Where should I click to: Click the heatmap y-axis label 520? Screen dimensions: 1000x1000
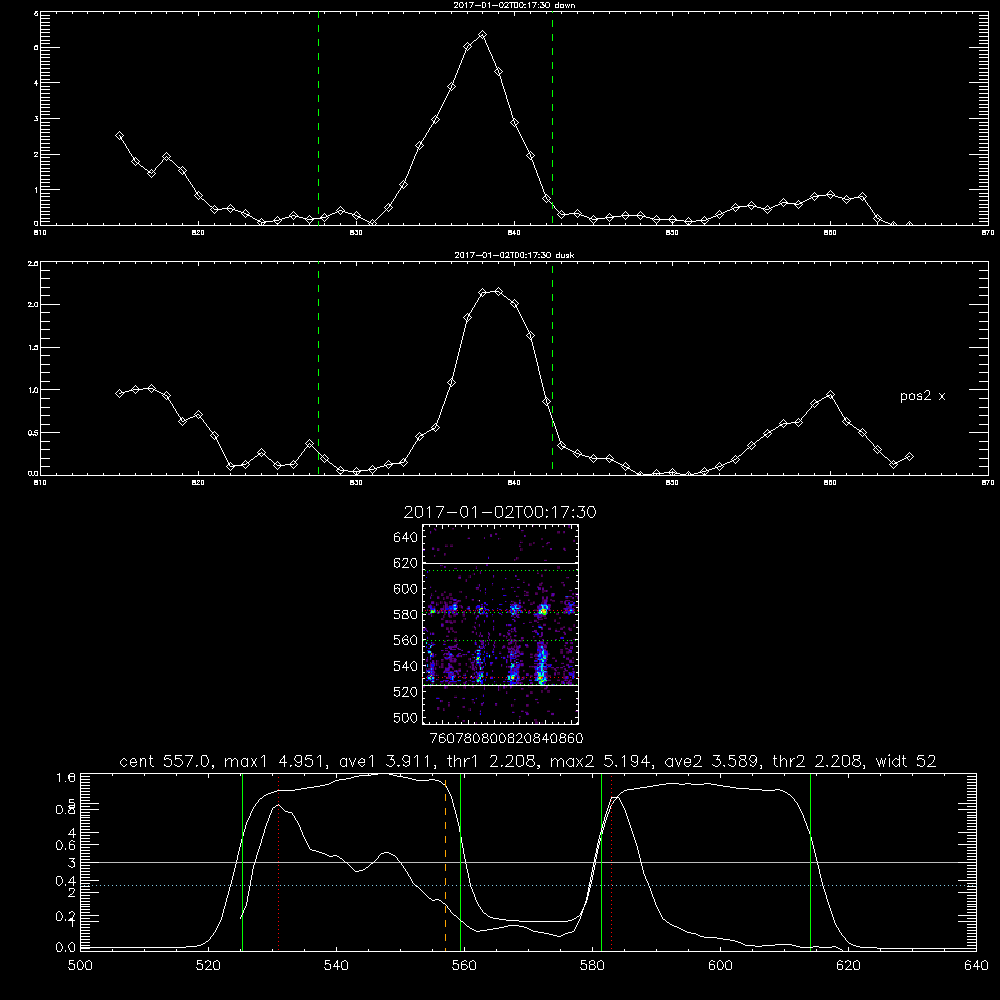point(406,692)
